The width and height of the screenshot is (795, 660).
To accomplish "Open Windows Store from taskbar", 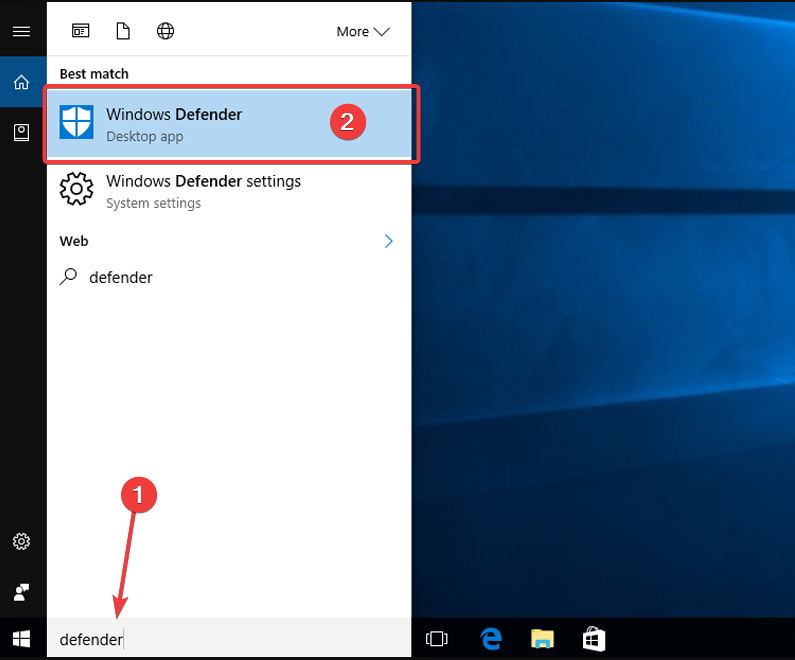I will 594,639.
